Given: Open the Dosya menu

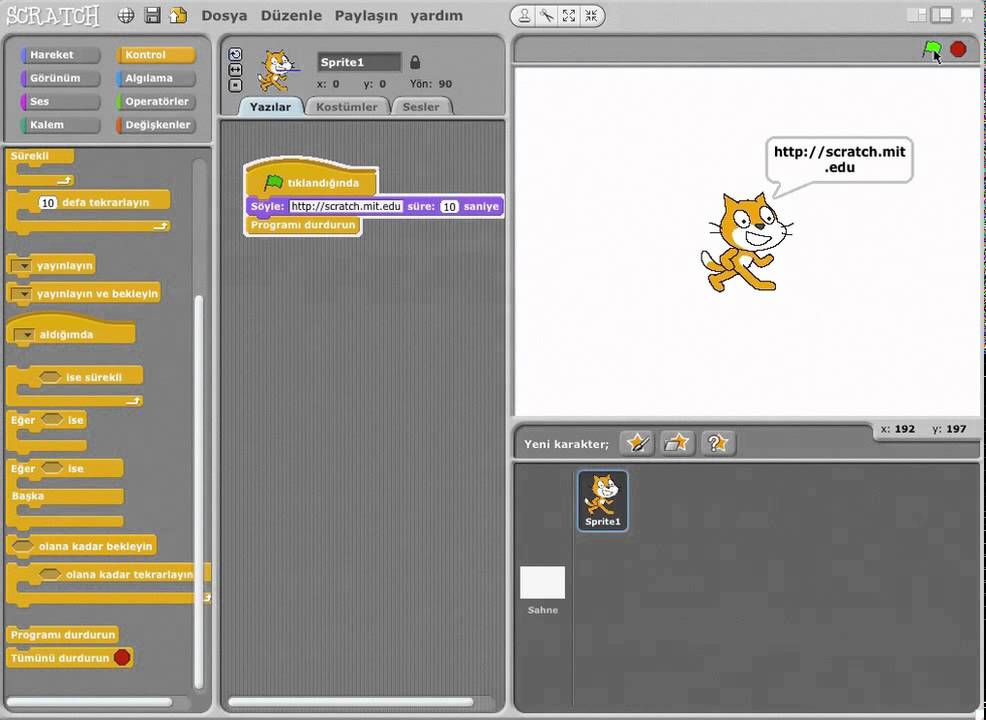Looking at the screenshot, I should [x=224, y=16].
